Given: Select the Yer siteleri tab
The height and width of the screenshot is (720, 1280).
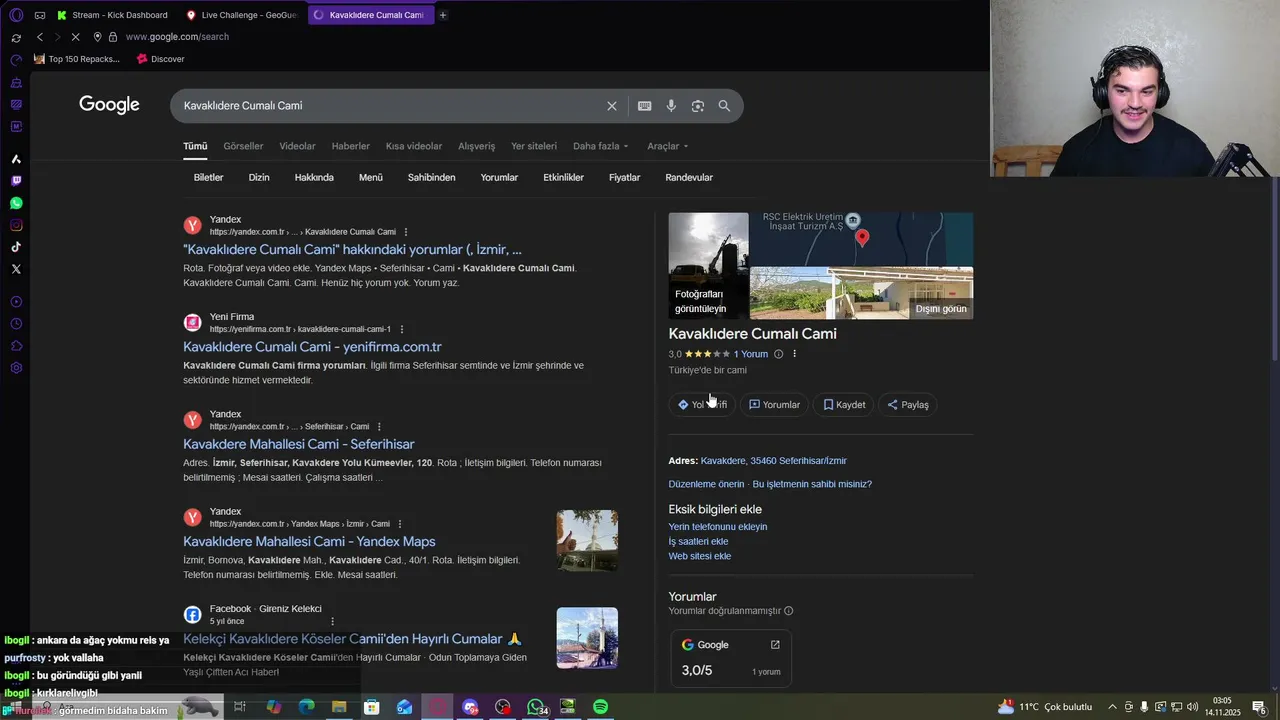Looking at the screenshot, I should click(534, 146).
